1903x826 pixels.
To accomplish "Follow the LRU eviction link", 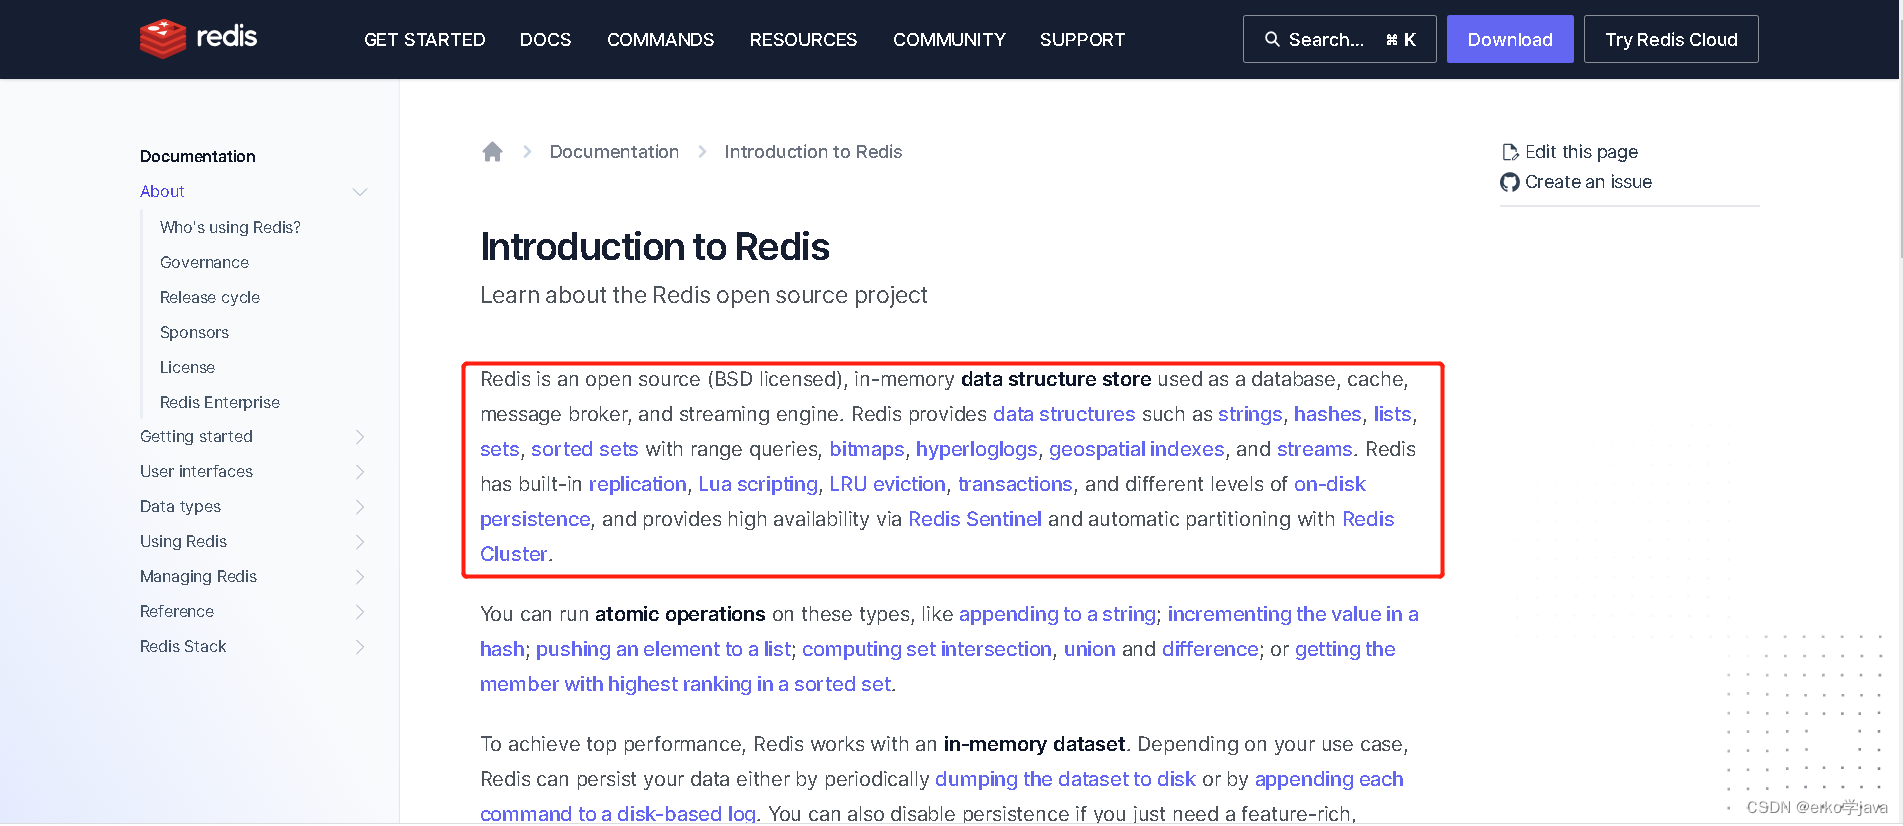I will (887, 484).
